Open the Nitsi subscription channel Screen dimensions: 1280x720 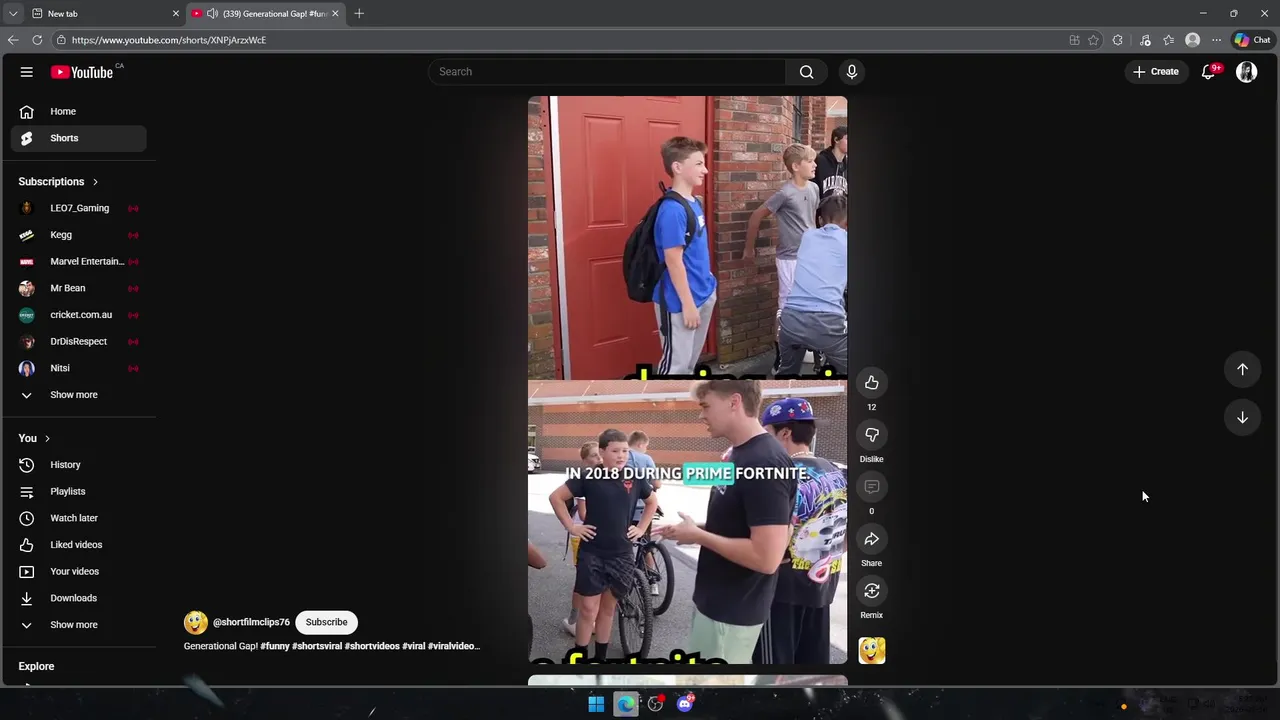78,368
